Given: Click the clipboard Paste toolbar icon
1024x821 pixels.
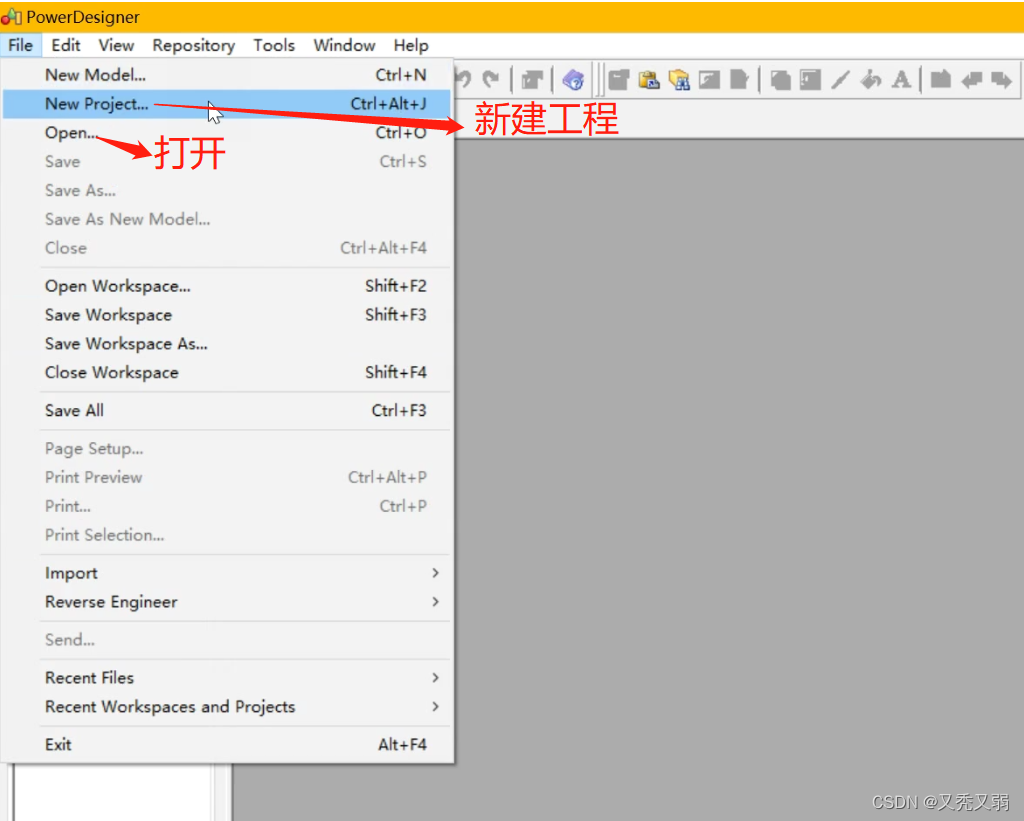Looking at the screenshot, I should click(648, 80).
